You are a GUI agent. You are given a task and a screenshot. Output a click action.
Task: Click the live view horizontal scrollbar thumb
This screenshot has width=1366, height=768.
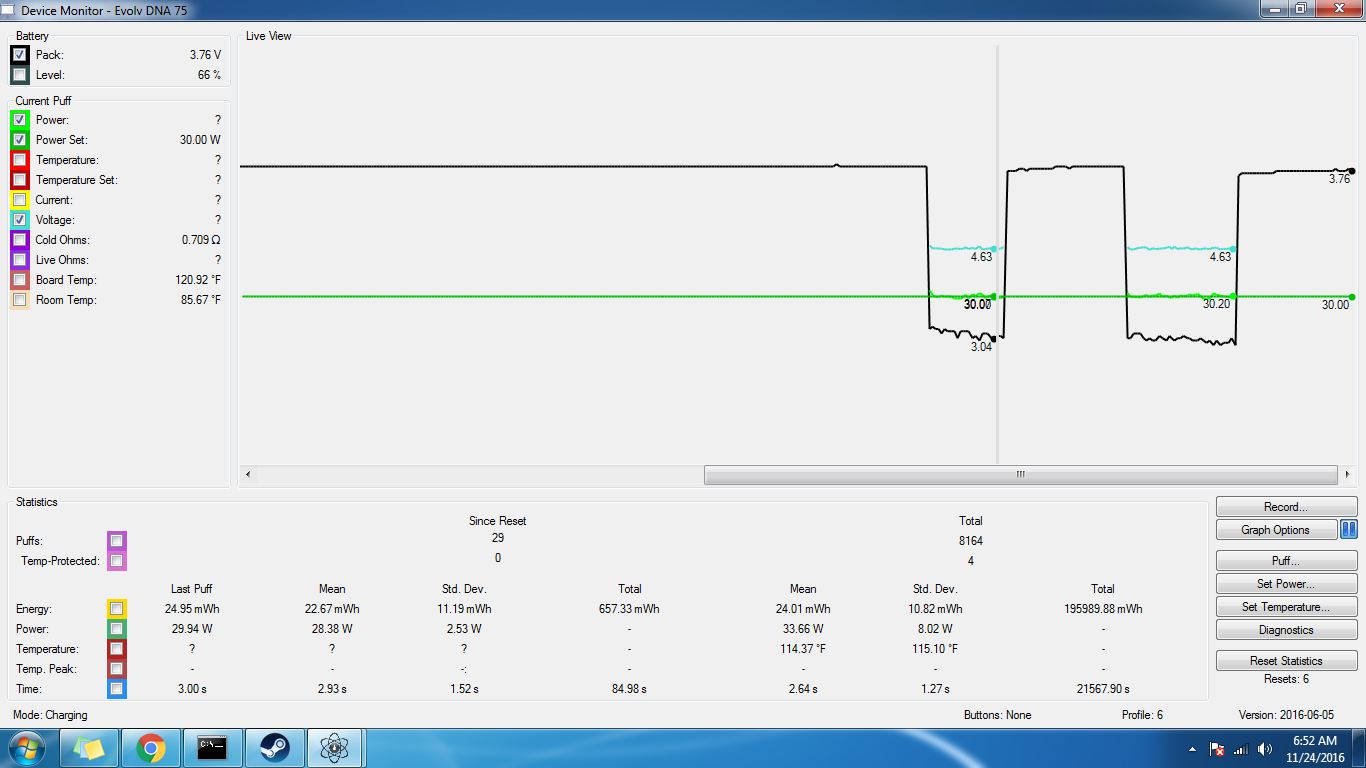[x=1020, y=475]
